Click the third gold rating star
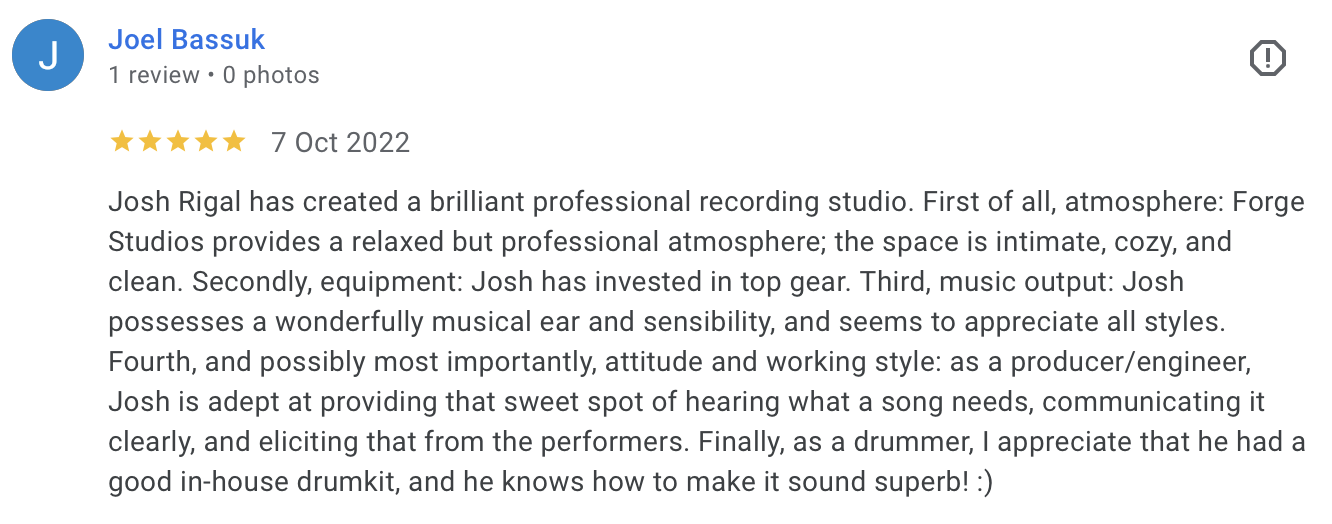Viewport: 1332px width, 524px height. [177, 142]
